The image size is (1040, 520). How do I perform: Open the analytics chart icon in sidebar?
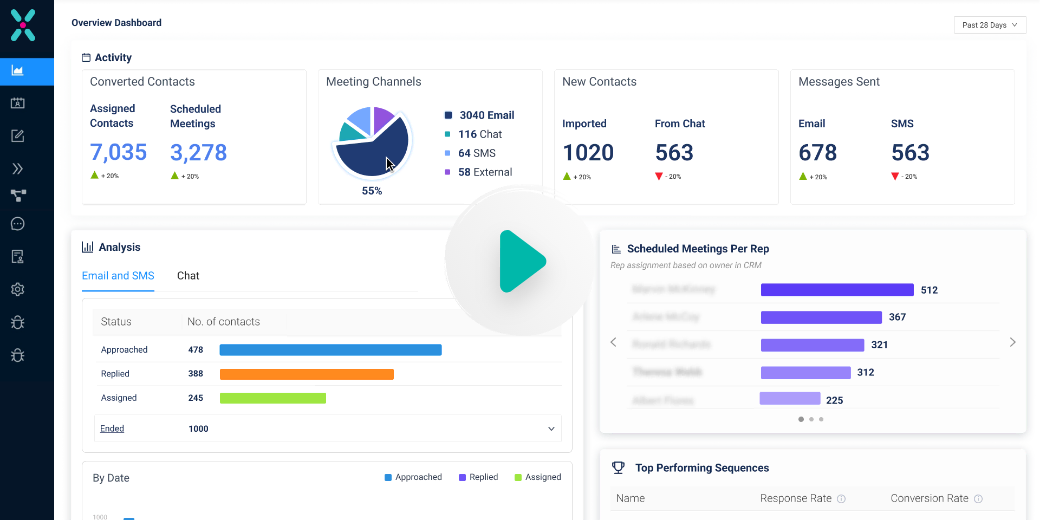coord(18,70)
